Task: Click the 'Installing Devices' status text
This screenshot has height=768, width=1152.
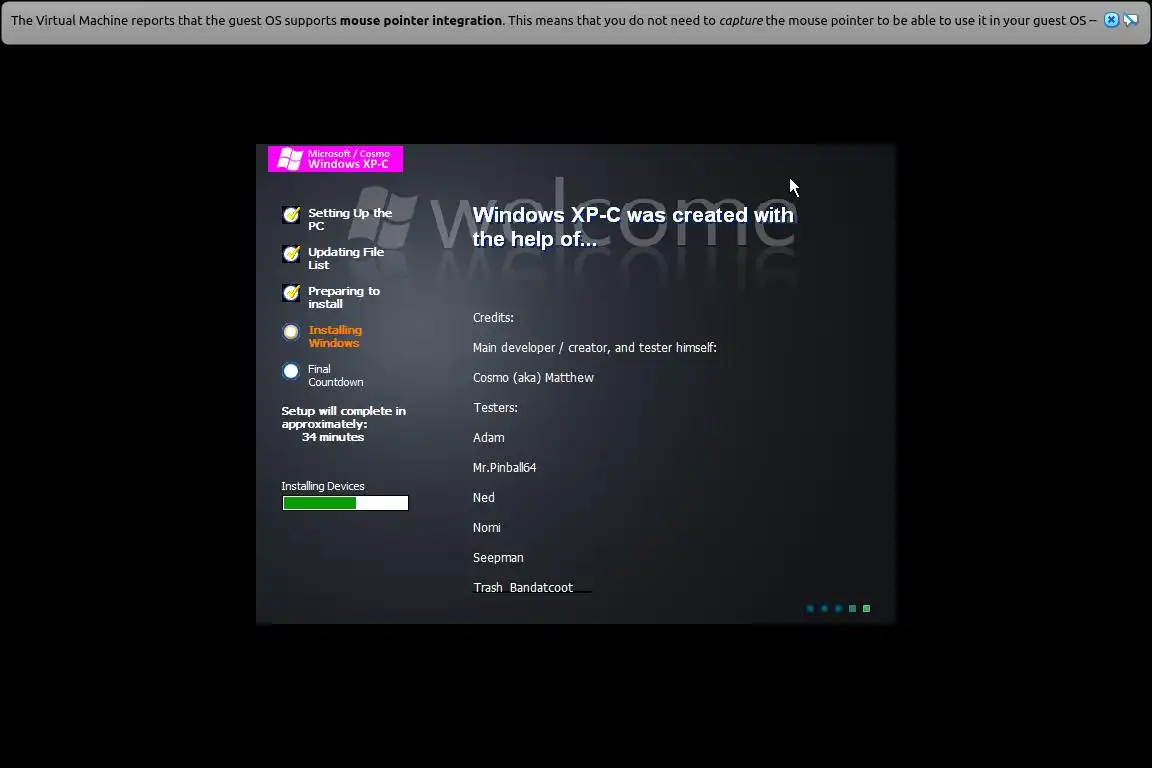Action: coord(323,486)
